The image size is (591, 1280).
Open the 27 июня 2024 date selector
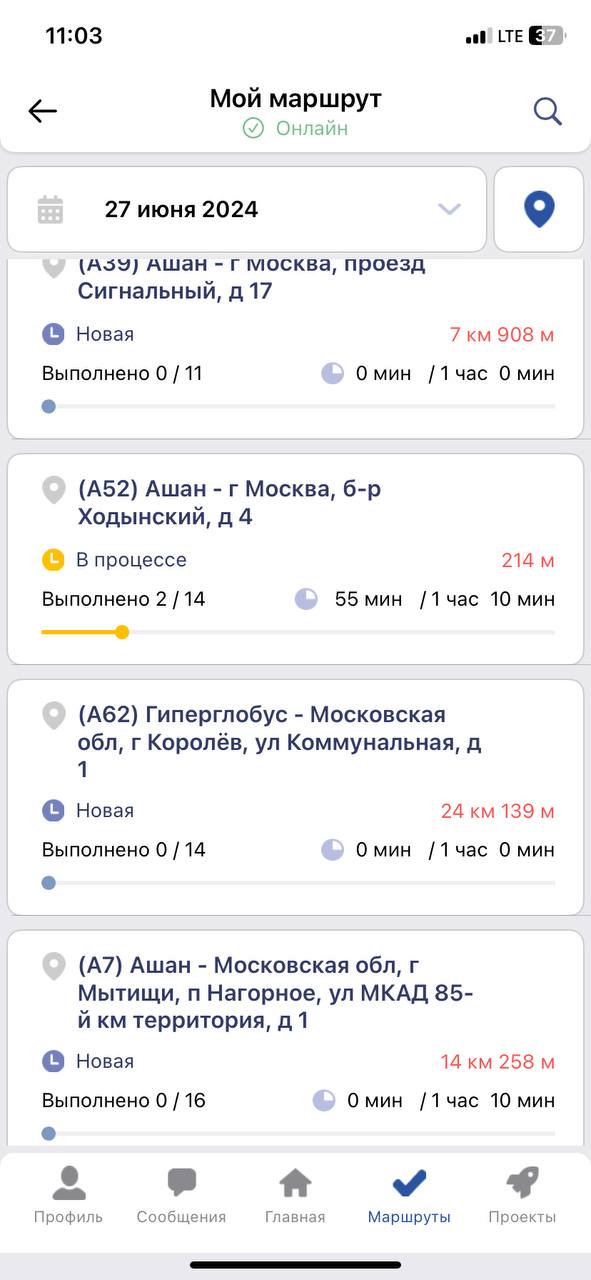click(x=247, y=209)
